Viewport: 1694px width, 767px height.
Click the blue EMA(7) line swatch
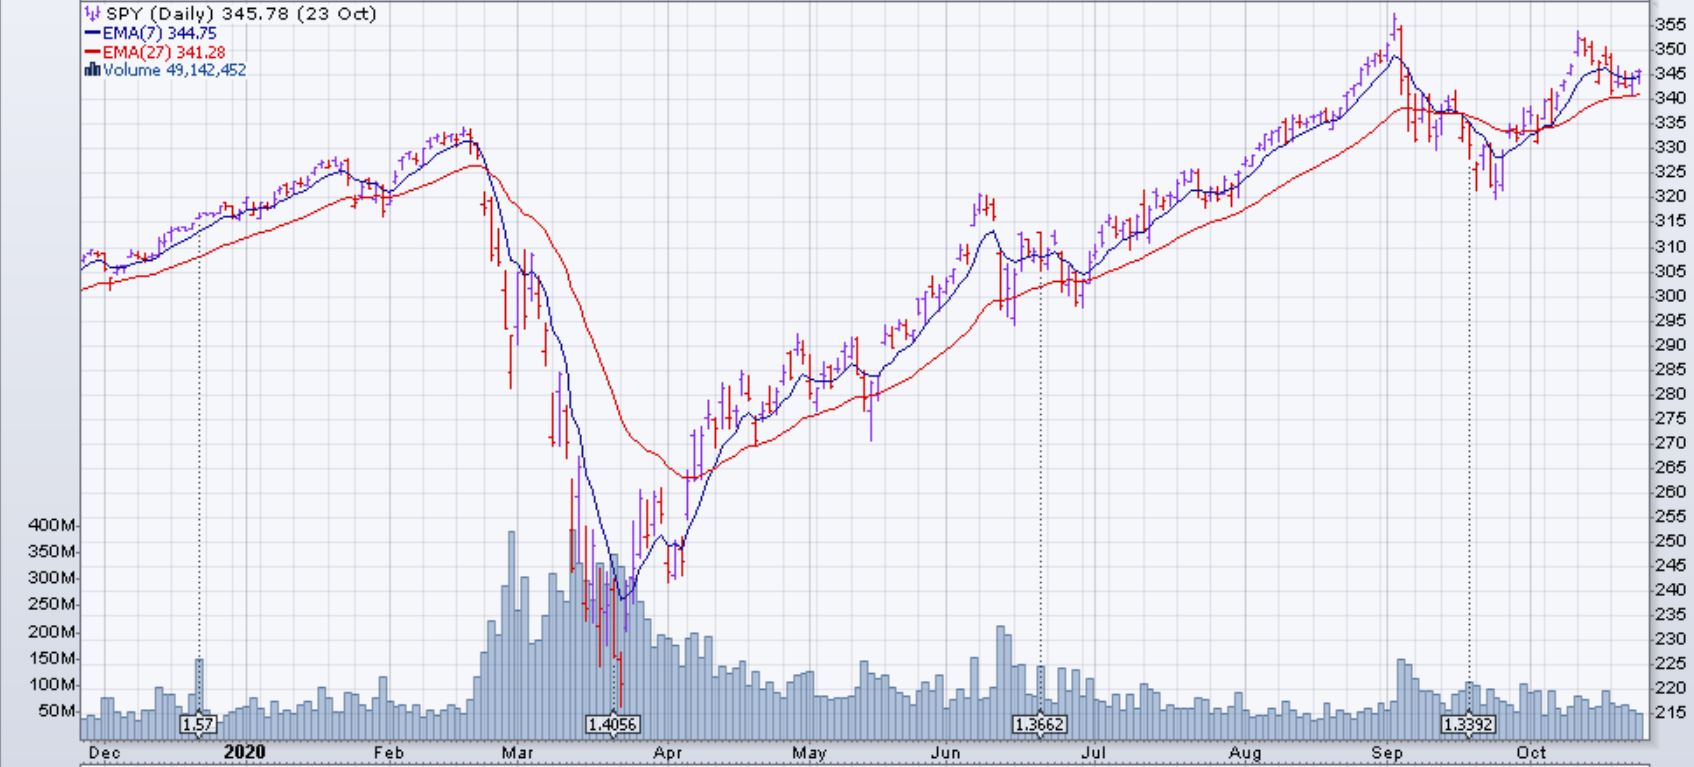click(93, 33)
